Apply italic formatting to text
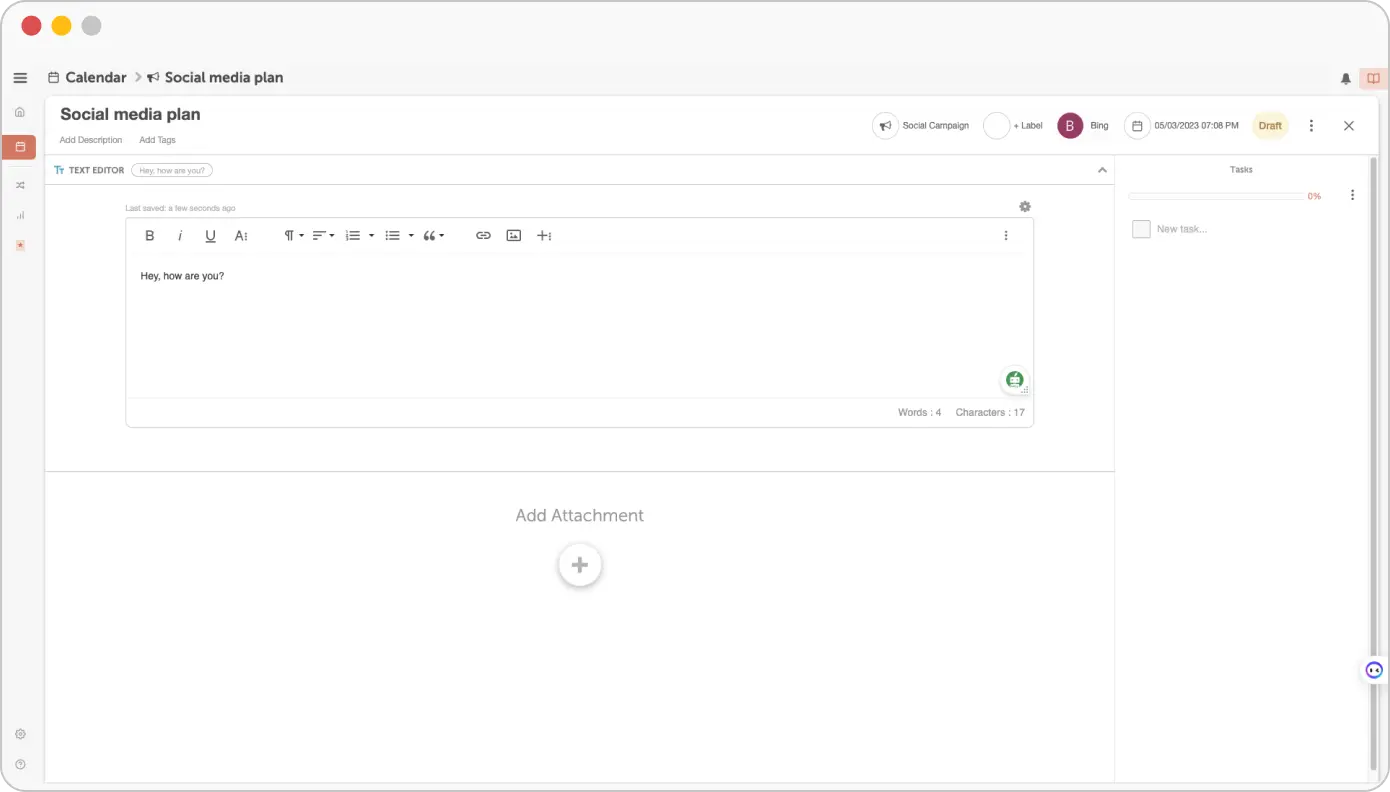Viewport: 1390px width, 792px height. tap(180, 236)
